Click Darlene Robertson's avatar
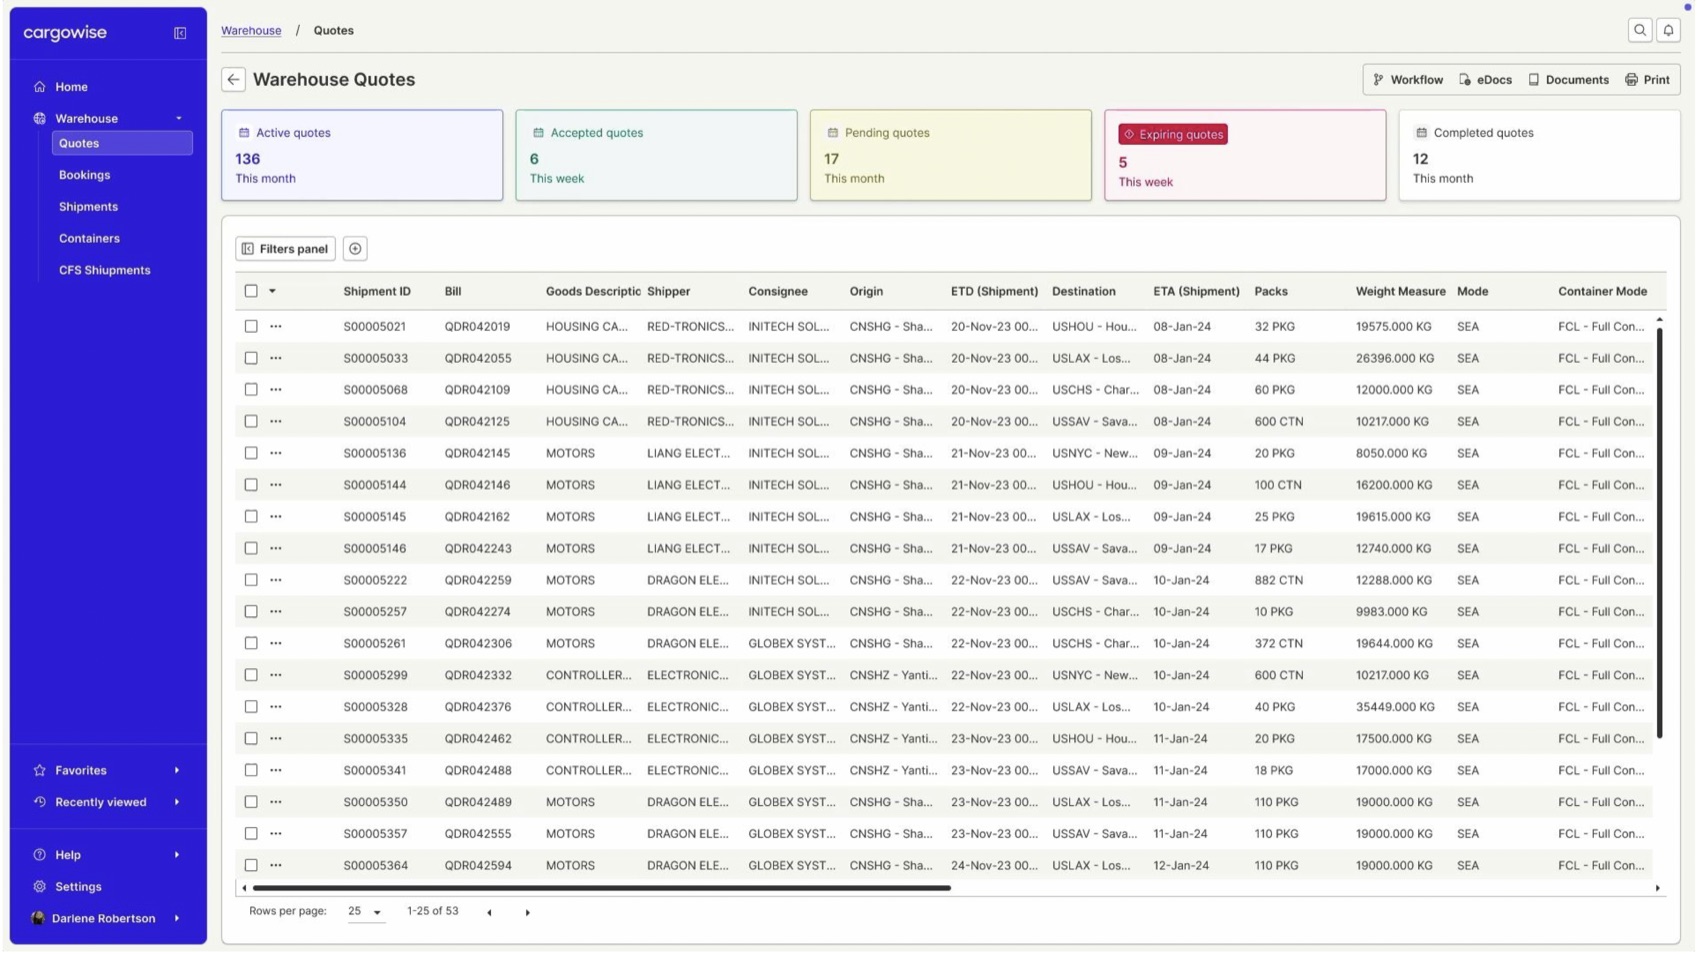Viewport: 1700px width, 954px height. point(38,919)
